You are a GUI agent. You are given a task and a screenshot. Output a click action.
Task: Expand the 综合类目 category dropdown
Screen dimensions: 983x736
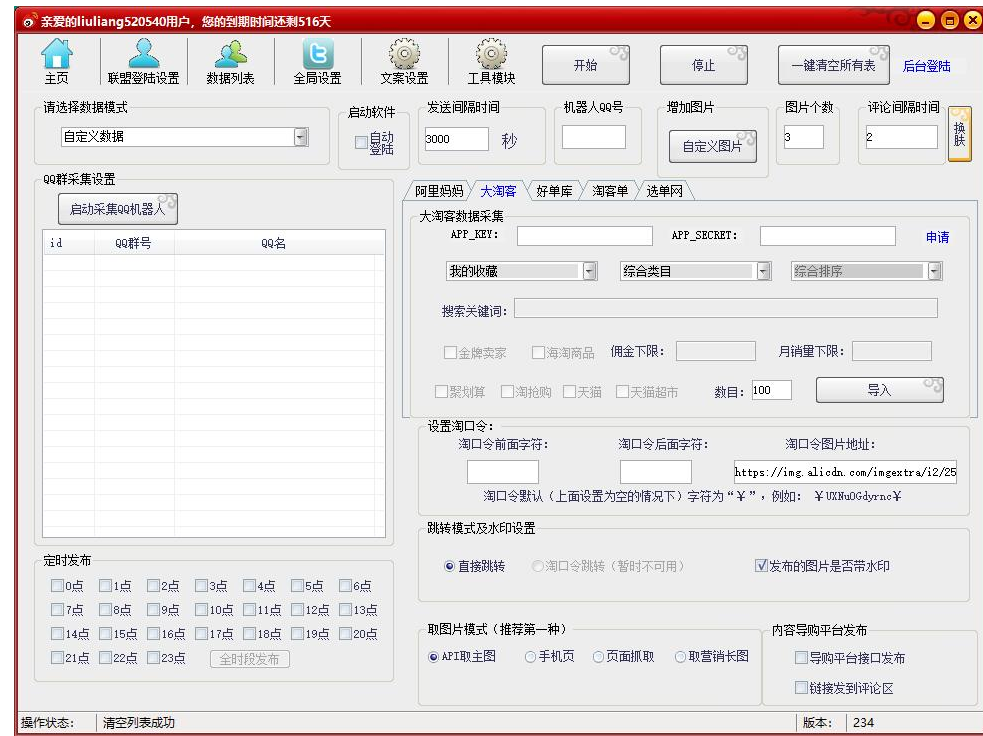pyautogui.click(x=763, y=271)
